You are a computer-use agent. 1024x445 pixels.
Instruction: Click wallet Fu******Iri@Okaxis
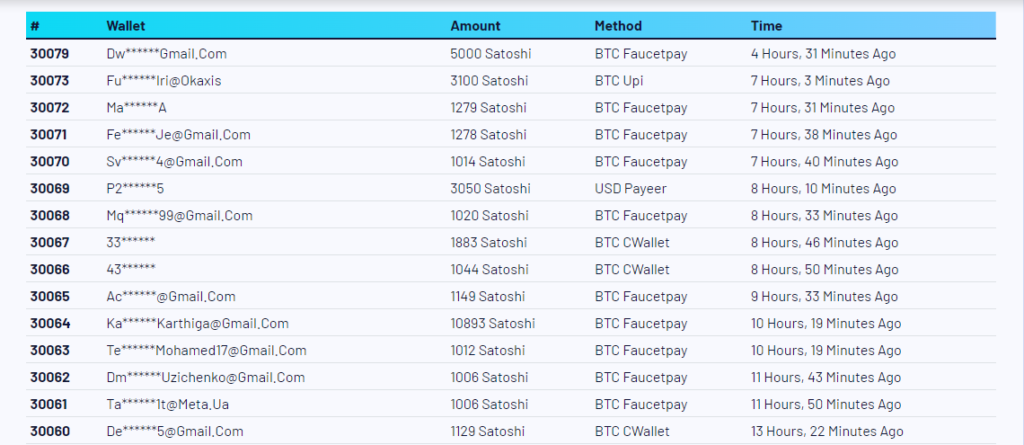click(163, 81)
